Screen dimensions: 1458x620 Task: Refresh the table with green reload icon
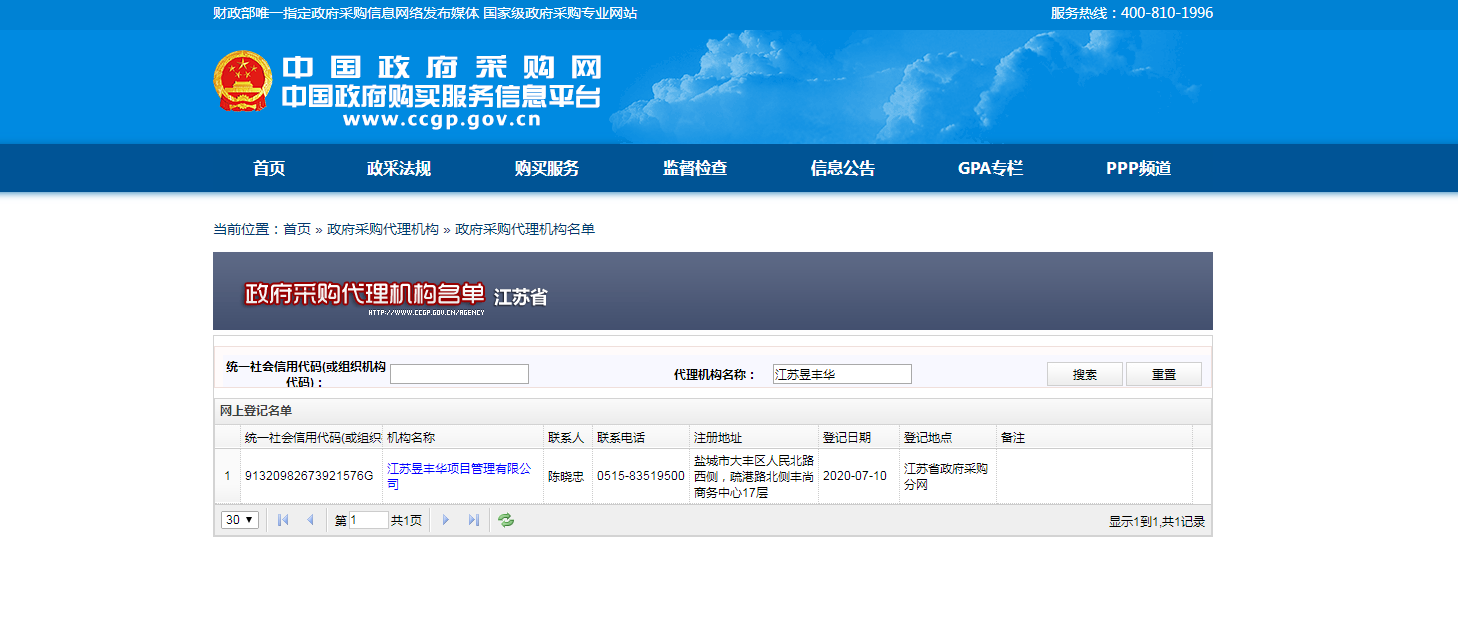pyautogui.click(x=506, y=520)
